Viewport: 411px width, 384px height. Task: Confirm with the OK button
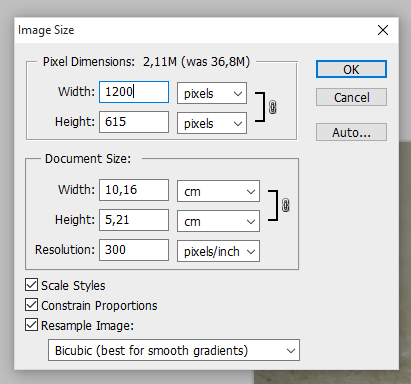pyautogui.click(x=351, y=69)
